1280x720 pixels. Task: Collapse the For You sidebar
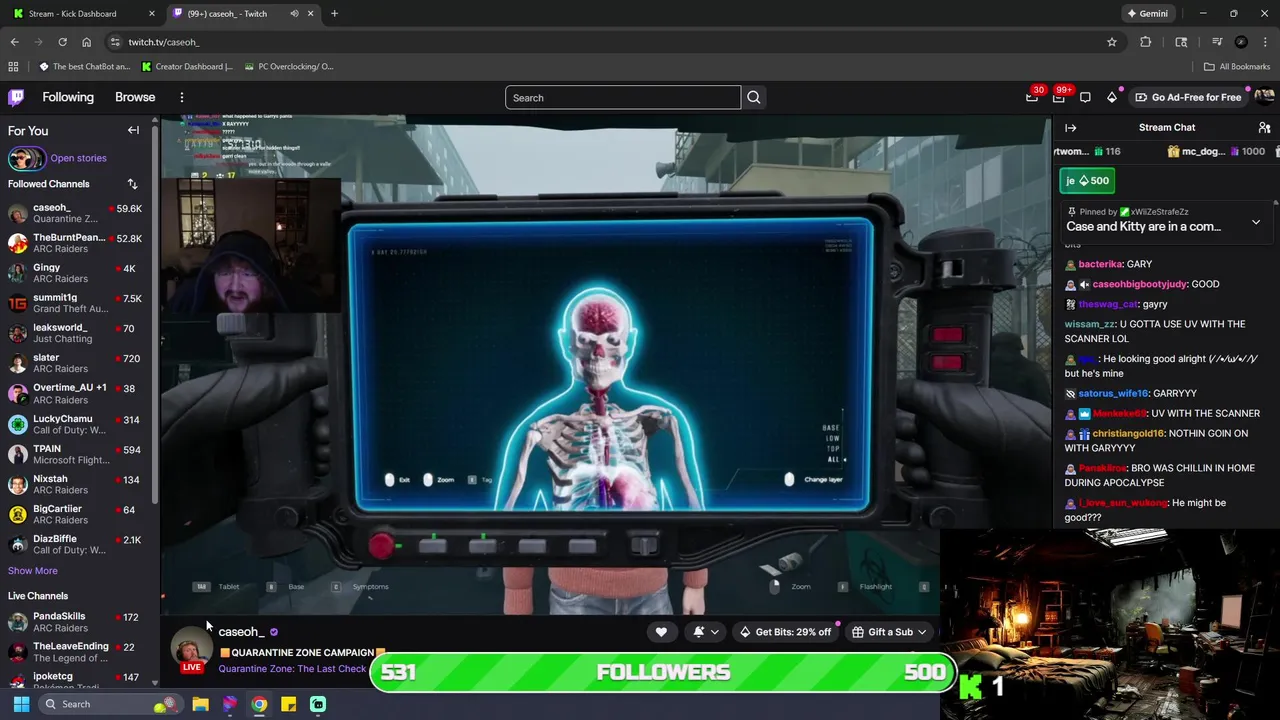(133, 130)
